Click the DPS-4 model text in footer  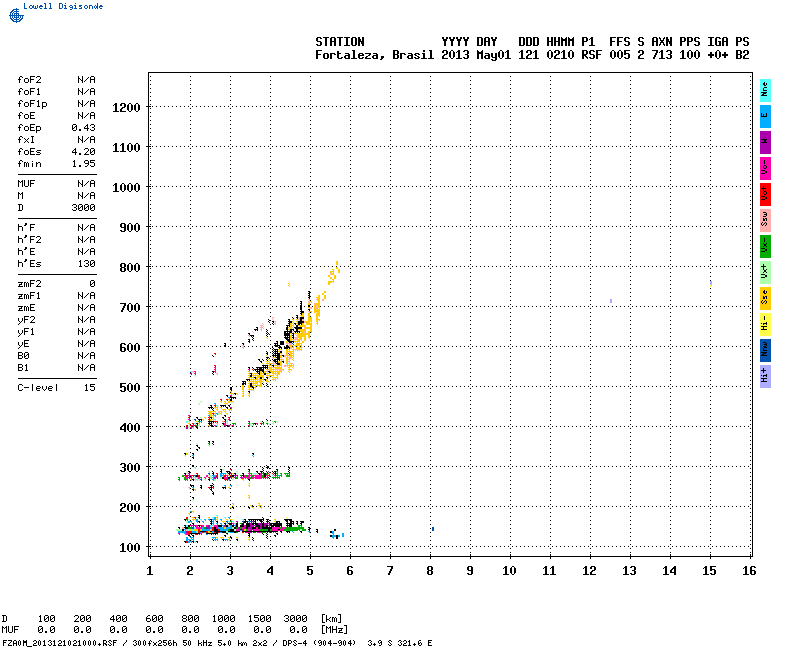(294, 643)
